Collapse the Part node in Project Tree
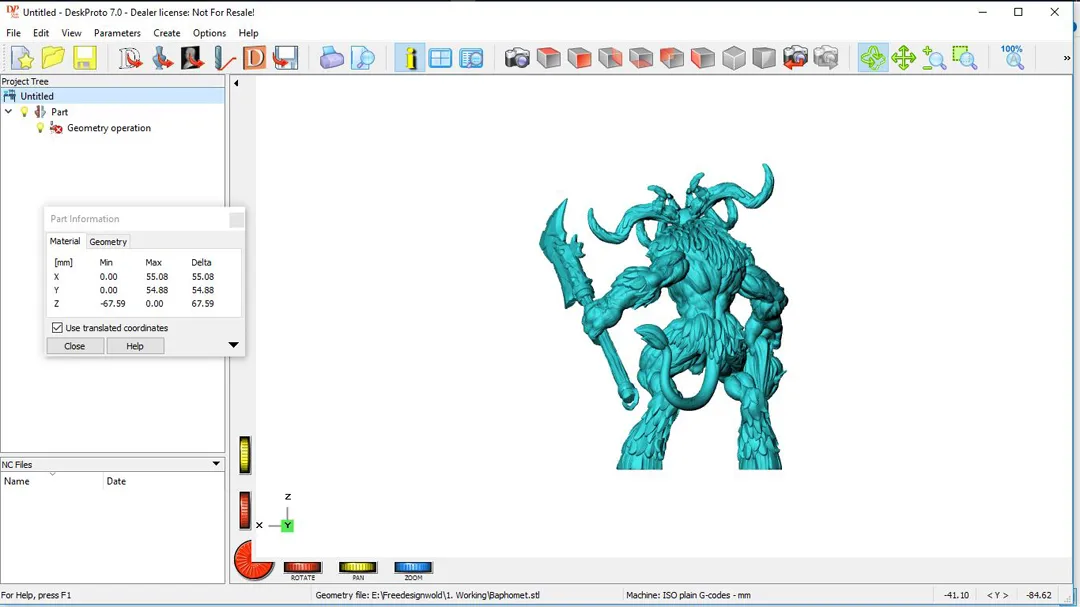The height and width of the screenshot is (607, 1080). 8,112
